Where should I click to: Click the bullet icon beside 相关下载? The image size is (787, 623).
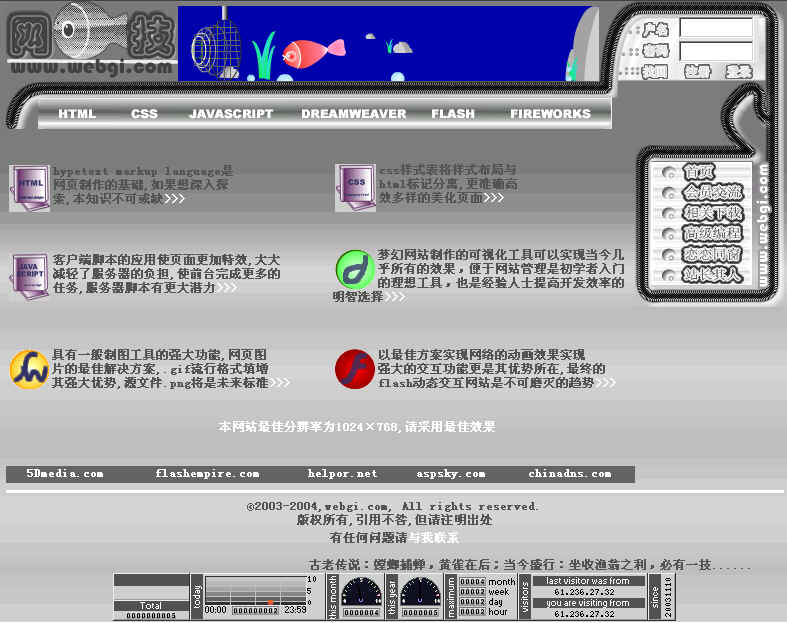tap(669, 213)
